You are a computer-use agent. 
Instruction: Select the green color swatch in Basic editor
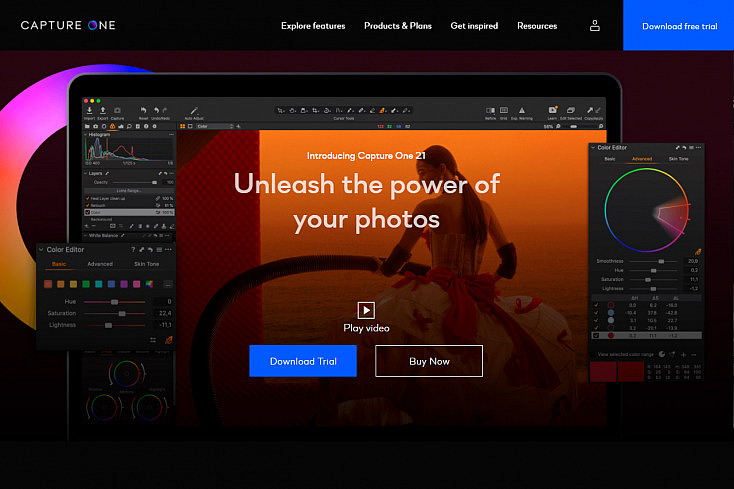pos(86,284)
